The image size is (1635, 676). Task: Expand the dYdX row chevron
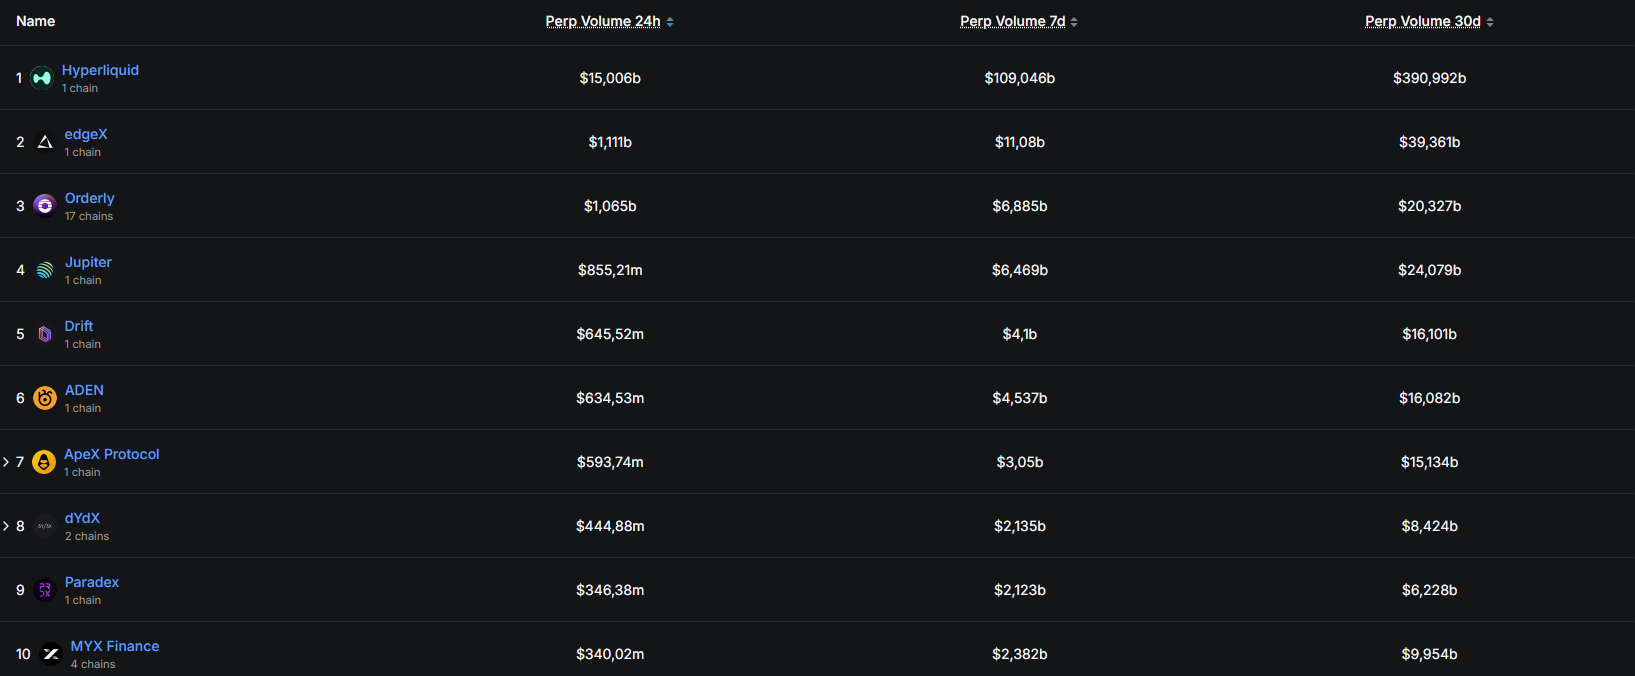click(x=6, y=526)
